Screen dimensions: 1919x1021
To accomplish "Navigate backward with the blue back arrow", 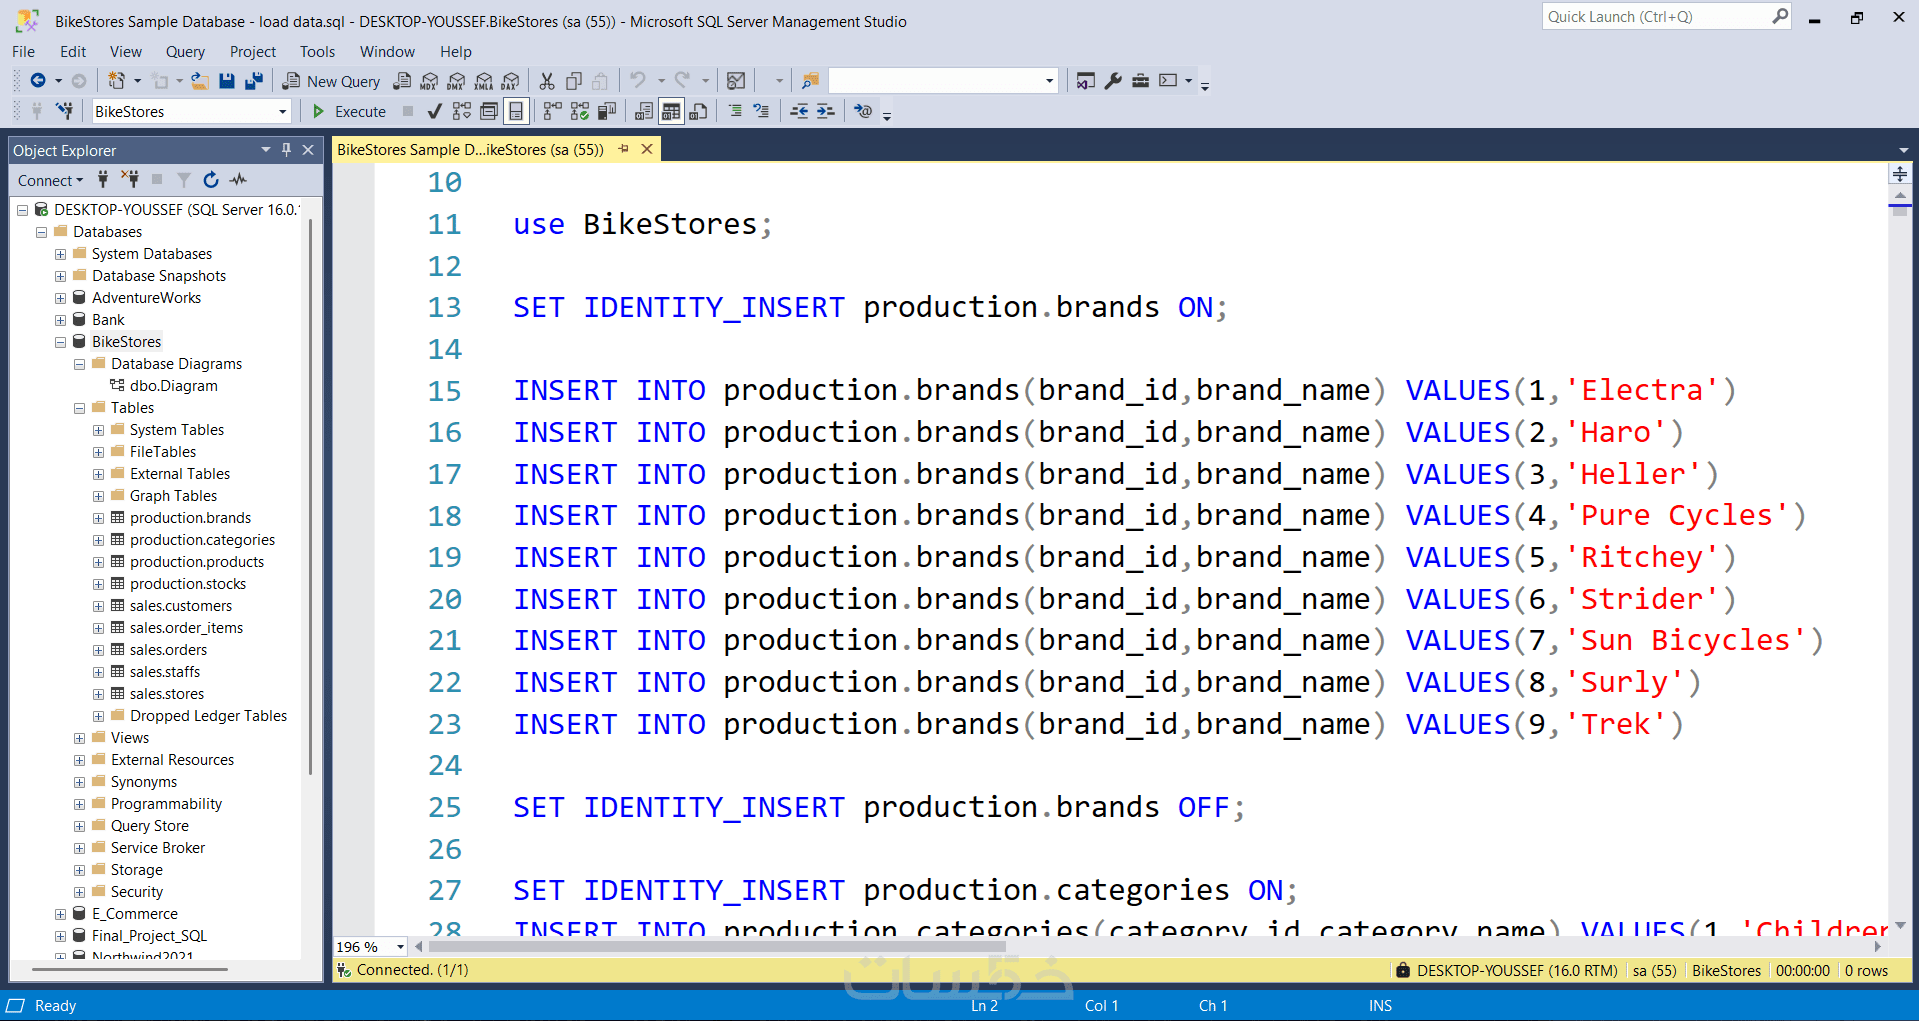I will (38, 81).
